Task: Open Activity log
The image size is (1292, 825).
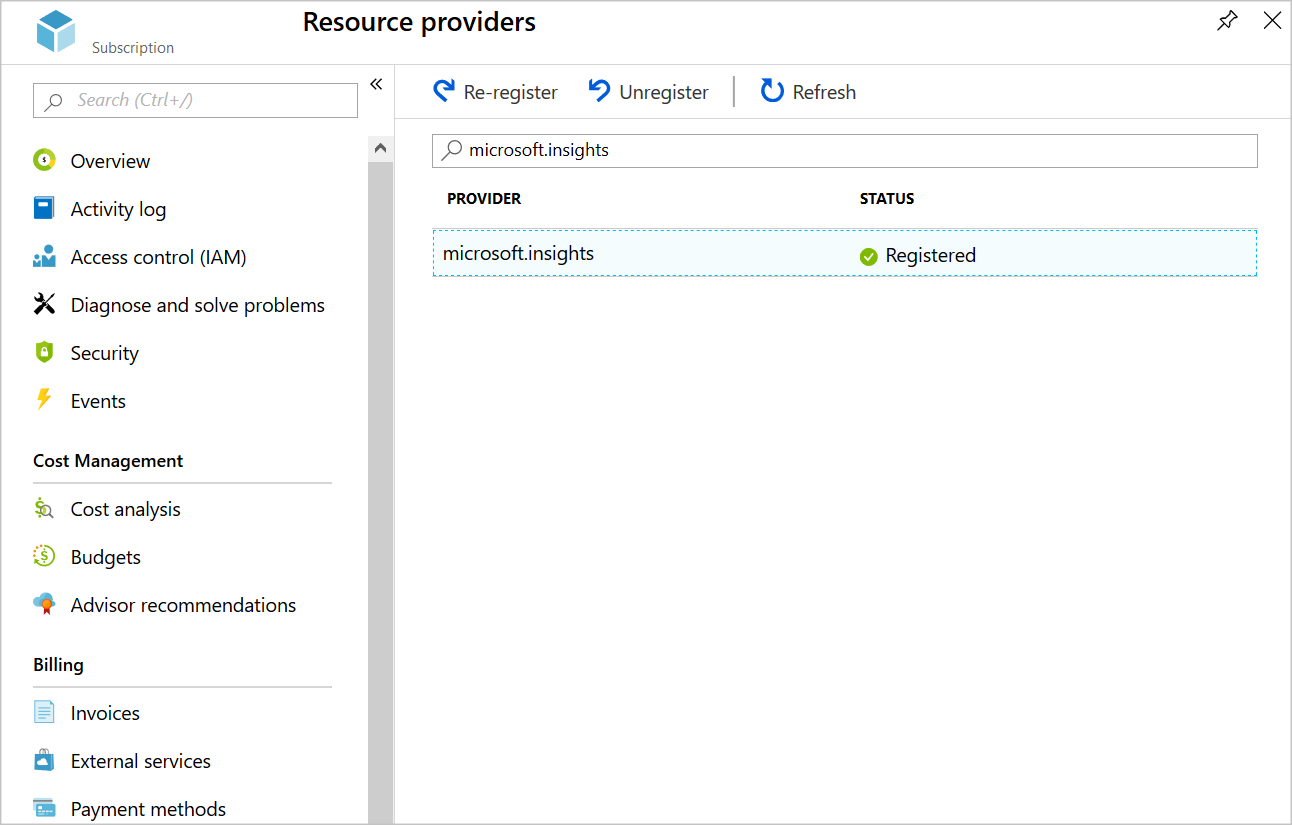Action: pos(118,209)
